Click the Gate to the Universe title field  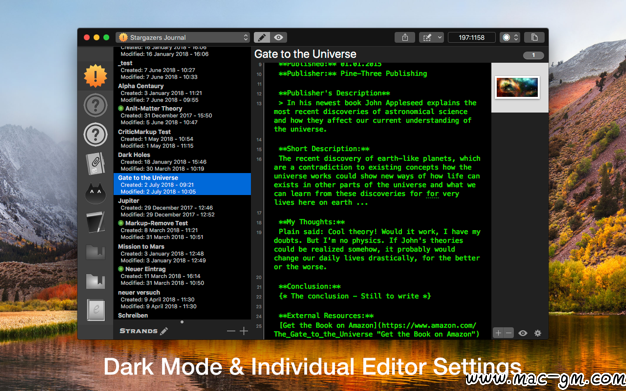[305, 54]
